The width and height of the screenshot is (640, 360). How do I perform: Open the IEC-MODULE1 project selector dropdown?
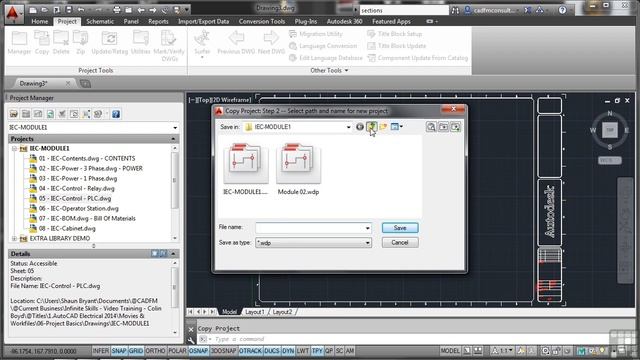pyautogui.click(x=175, y=128)
